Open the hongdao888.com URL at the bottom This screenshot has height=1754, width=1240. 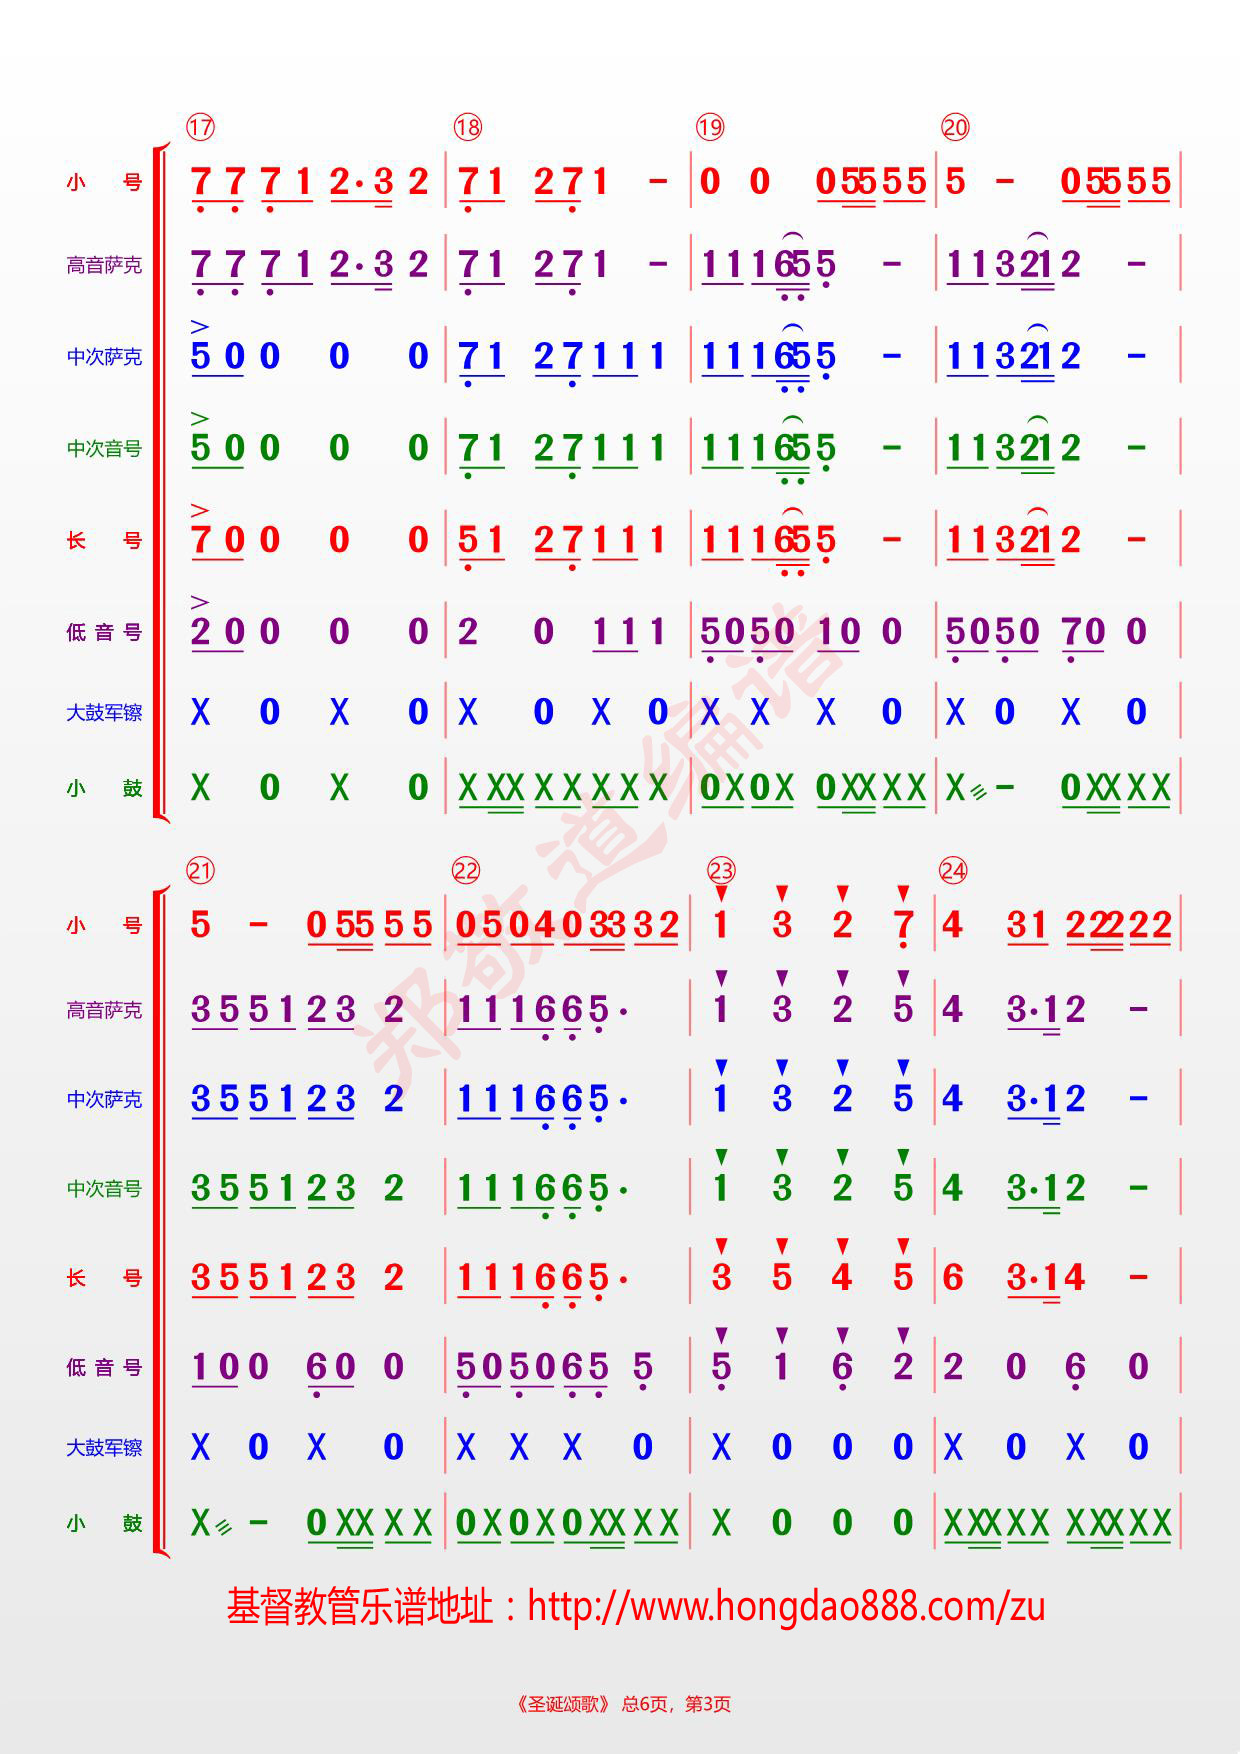[x=785, y=1607]
